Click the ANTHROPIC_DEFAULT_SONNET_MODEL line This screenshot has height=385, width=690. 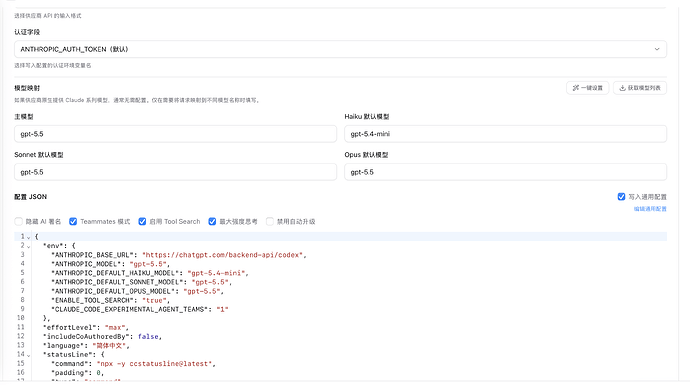click(141, 282)
